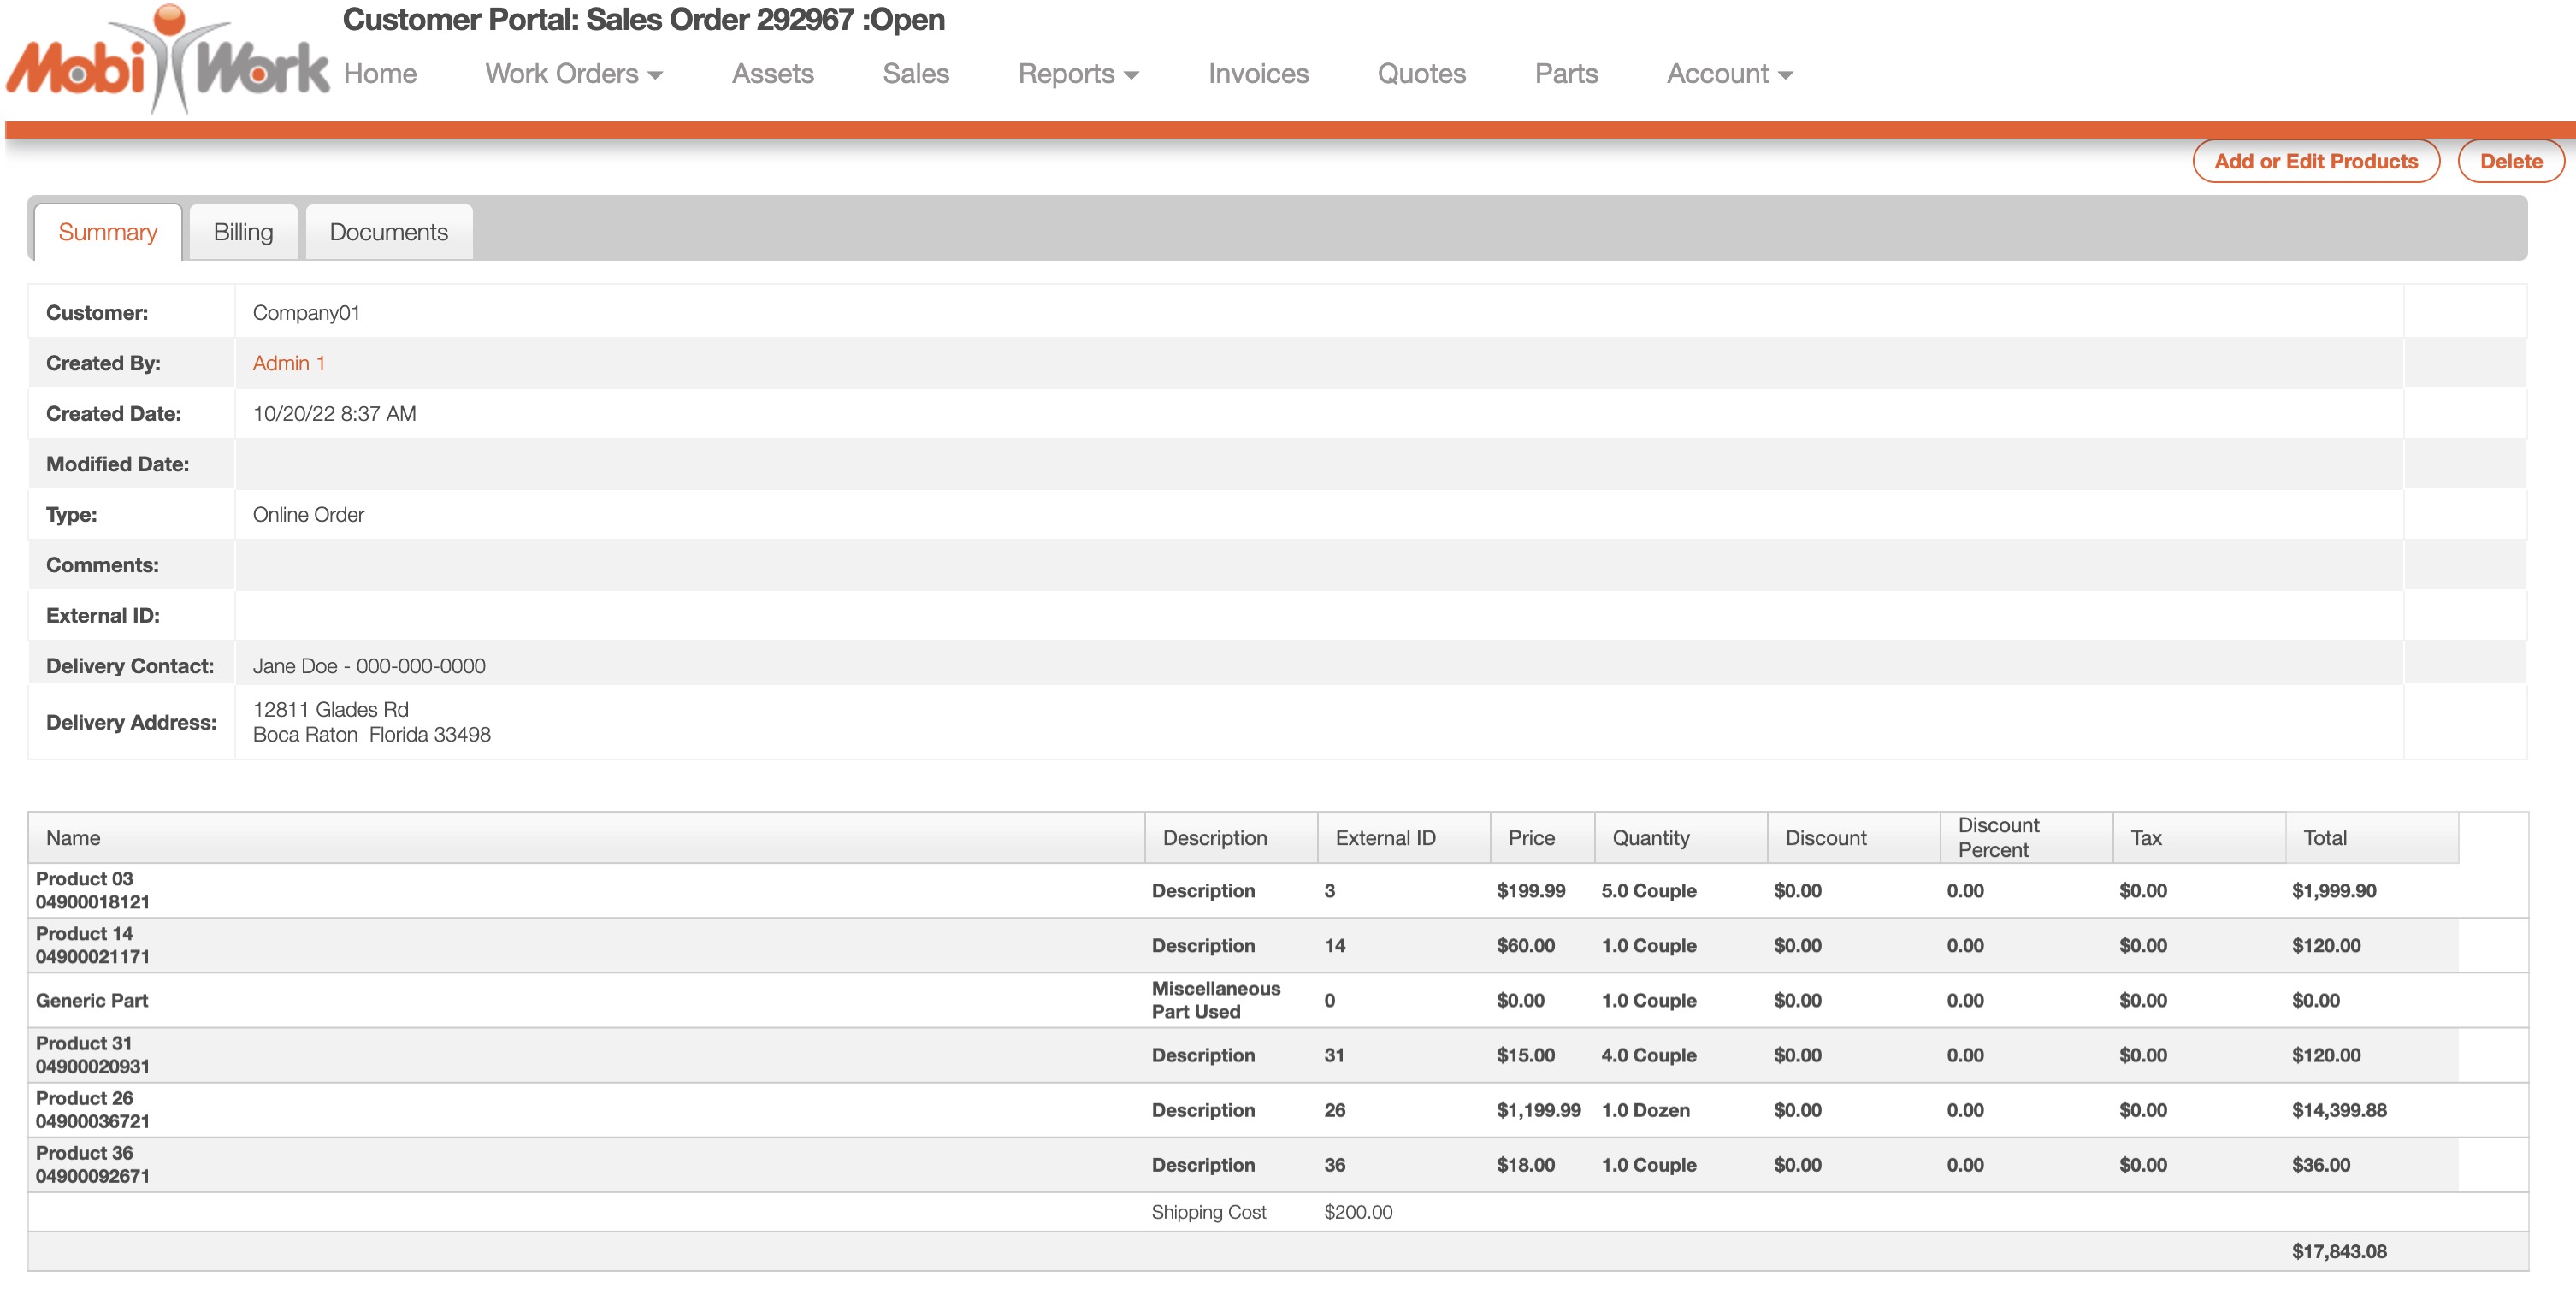Navigate to Parts
2576x1312 pixels.
click(1565, 74)
